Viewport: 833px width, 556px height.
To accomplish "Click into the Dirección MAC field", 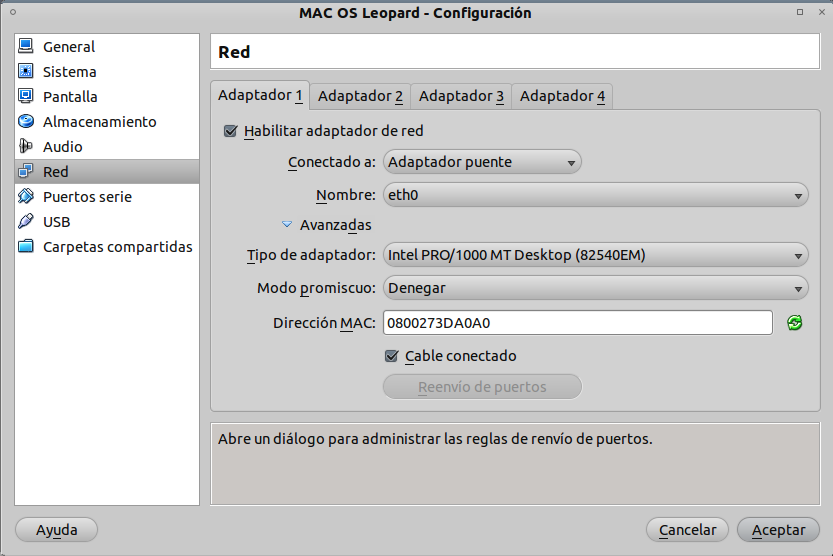I will 577,323.
